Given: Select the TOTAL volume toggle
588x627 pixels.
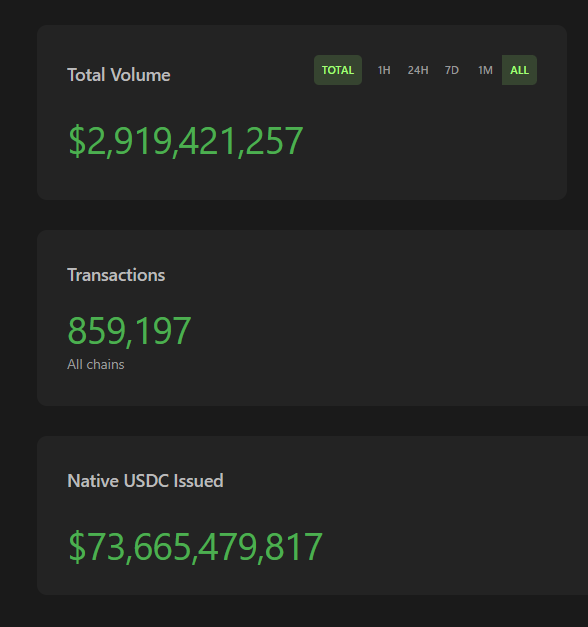Looking at the screenshot, I should 338,70.
